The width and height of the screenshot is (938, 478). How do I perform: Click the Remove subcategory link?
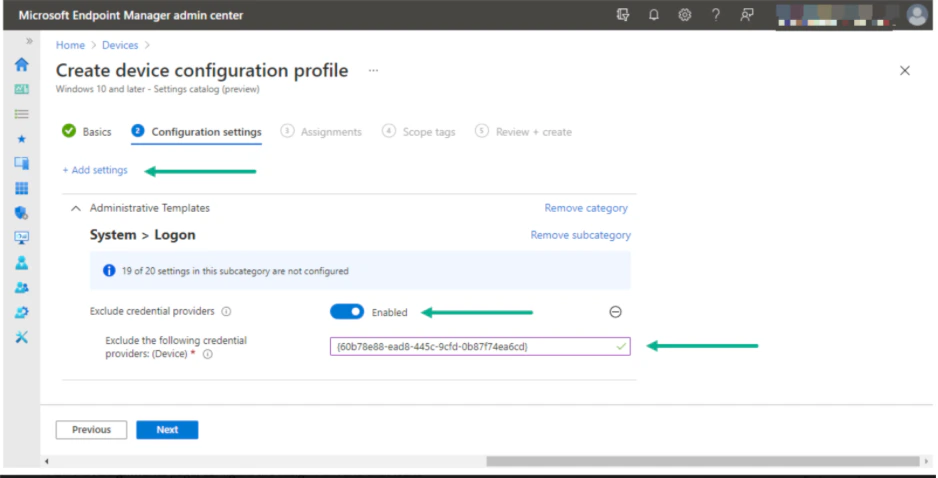(580, 235)
